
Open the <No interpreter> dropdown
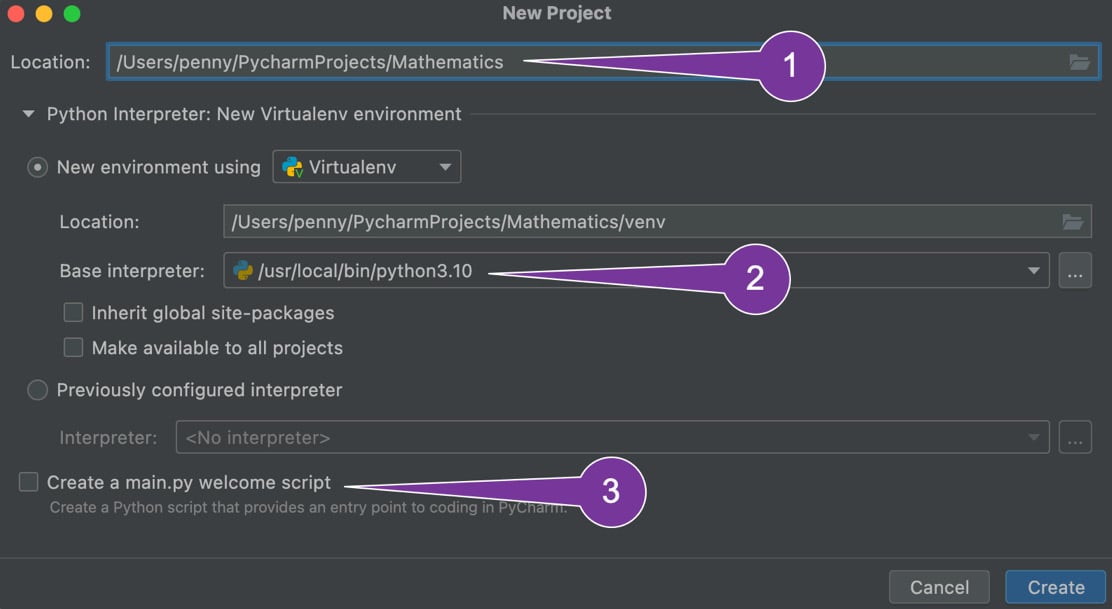612,437
